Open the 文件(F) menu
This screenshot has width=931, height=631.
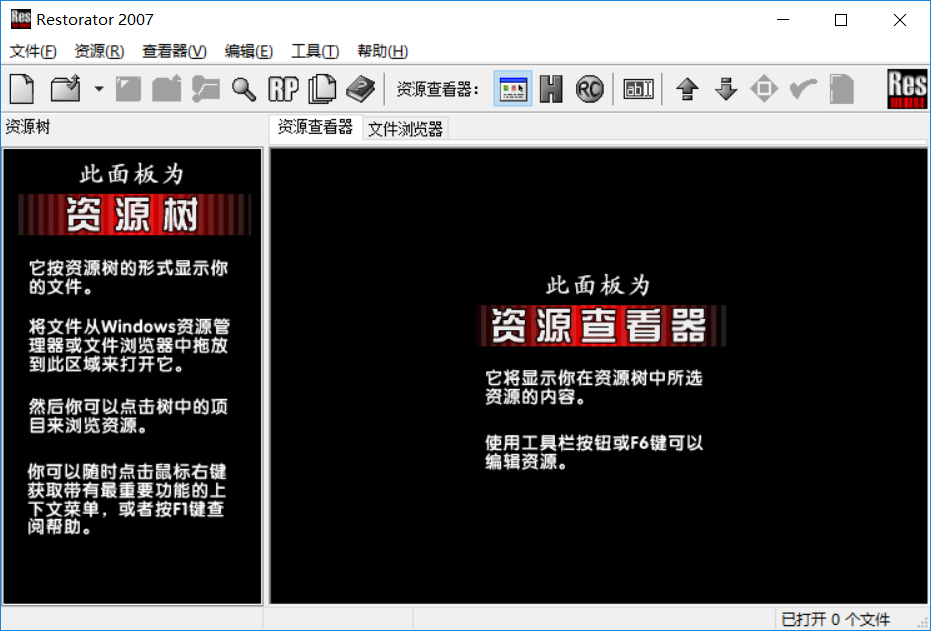click(x=33, y=51)
